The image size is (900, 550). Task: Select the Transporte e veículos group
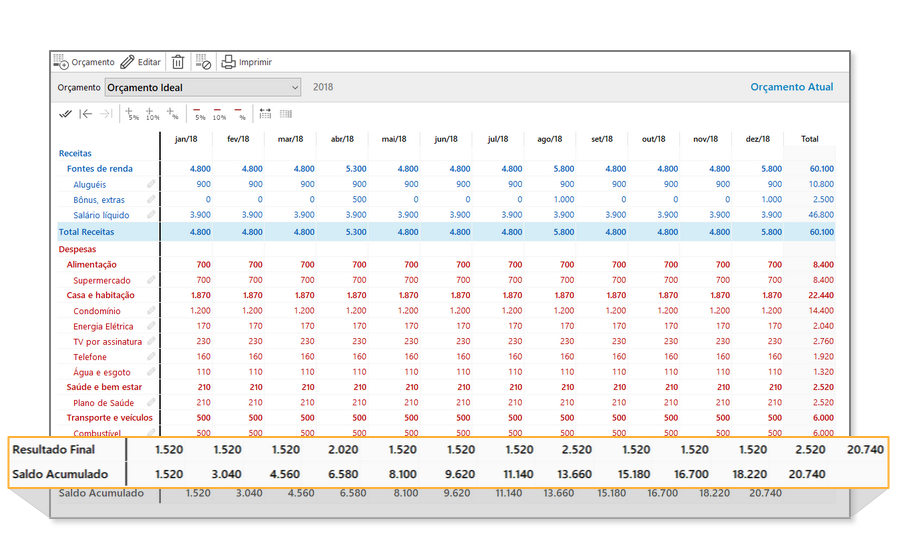click(x=110, y=417)
